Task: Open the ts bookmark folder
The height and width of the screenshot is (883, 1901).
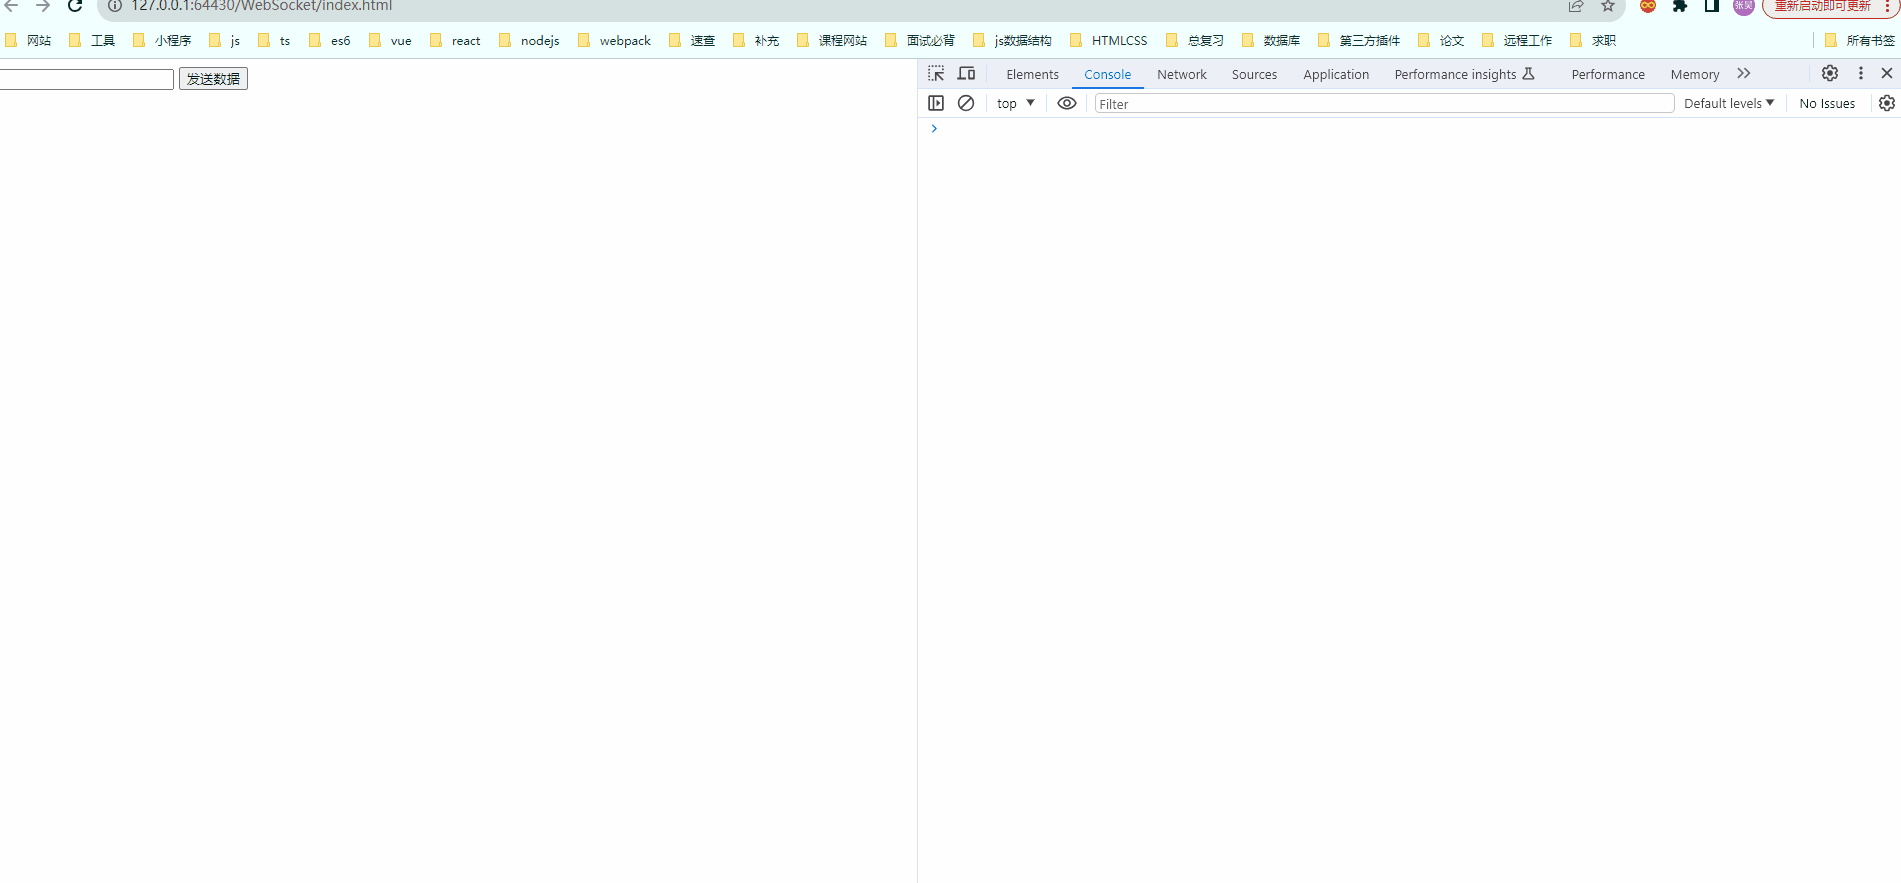Action: click(275, 40)
